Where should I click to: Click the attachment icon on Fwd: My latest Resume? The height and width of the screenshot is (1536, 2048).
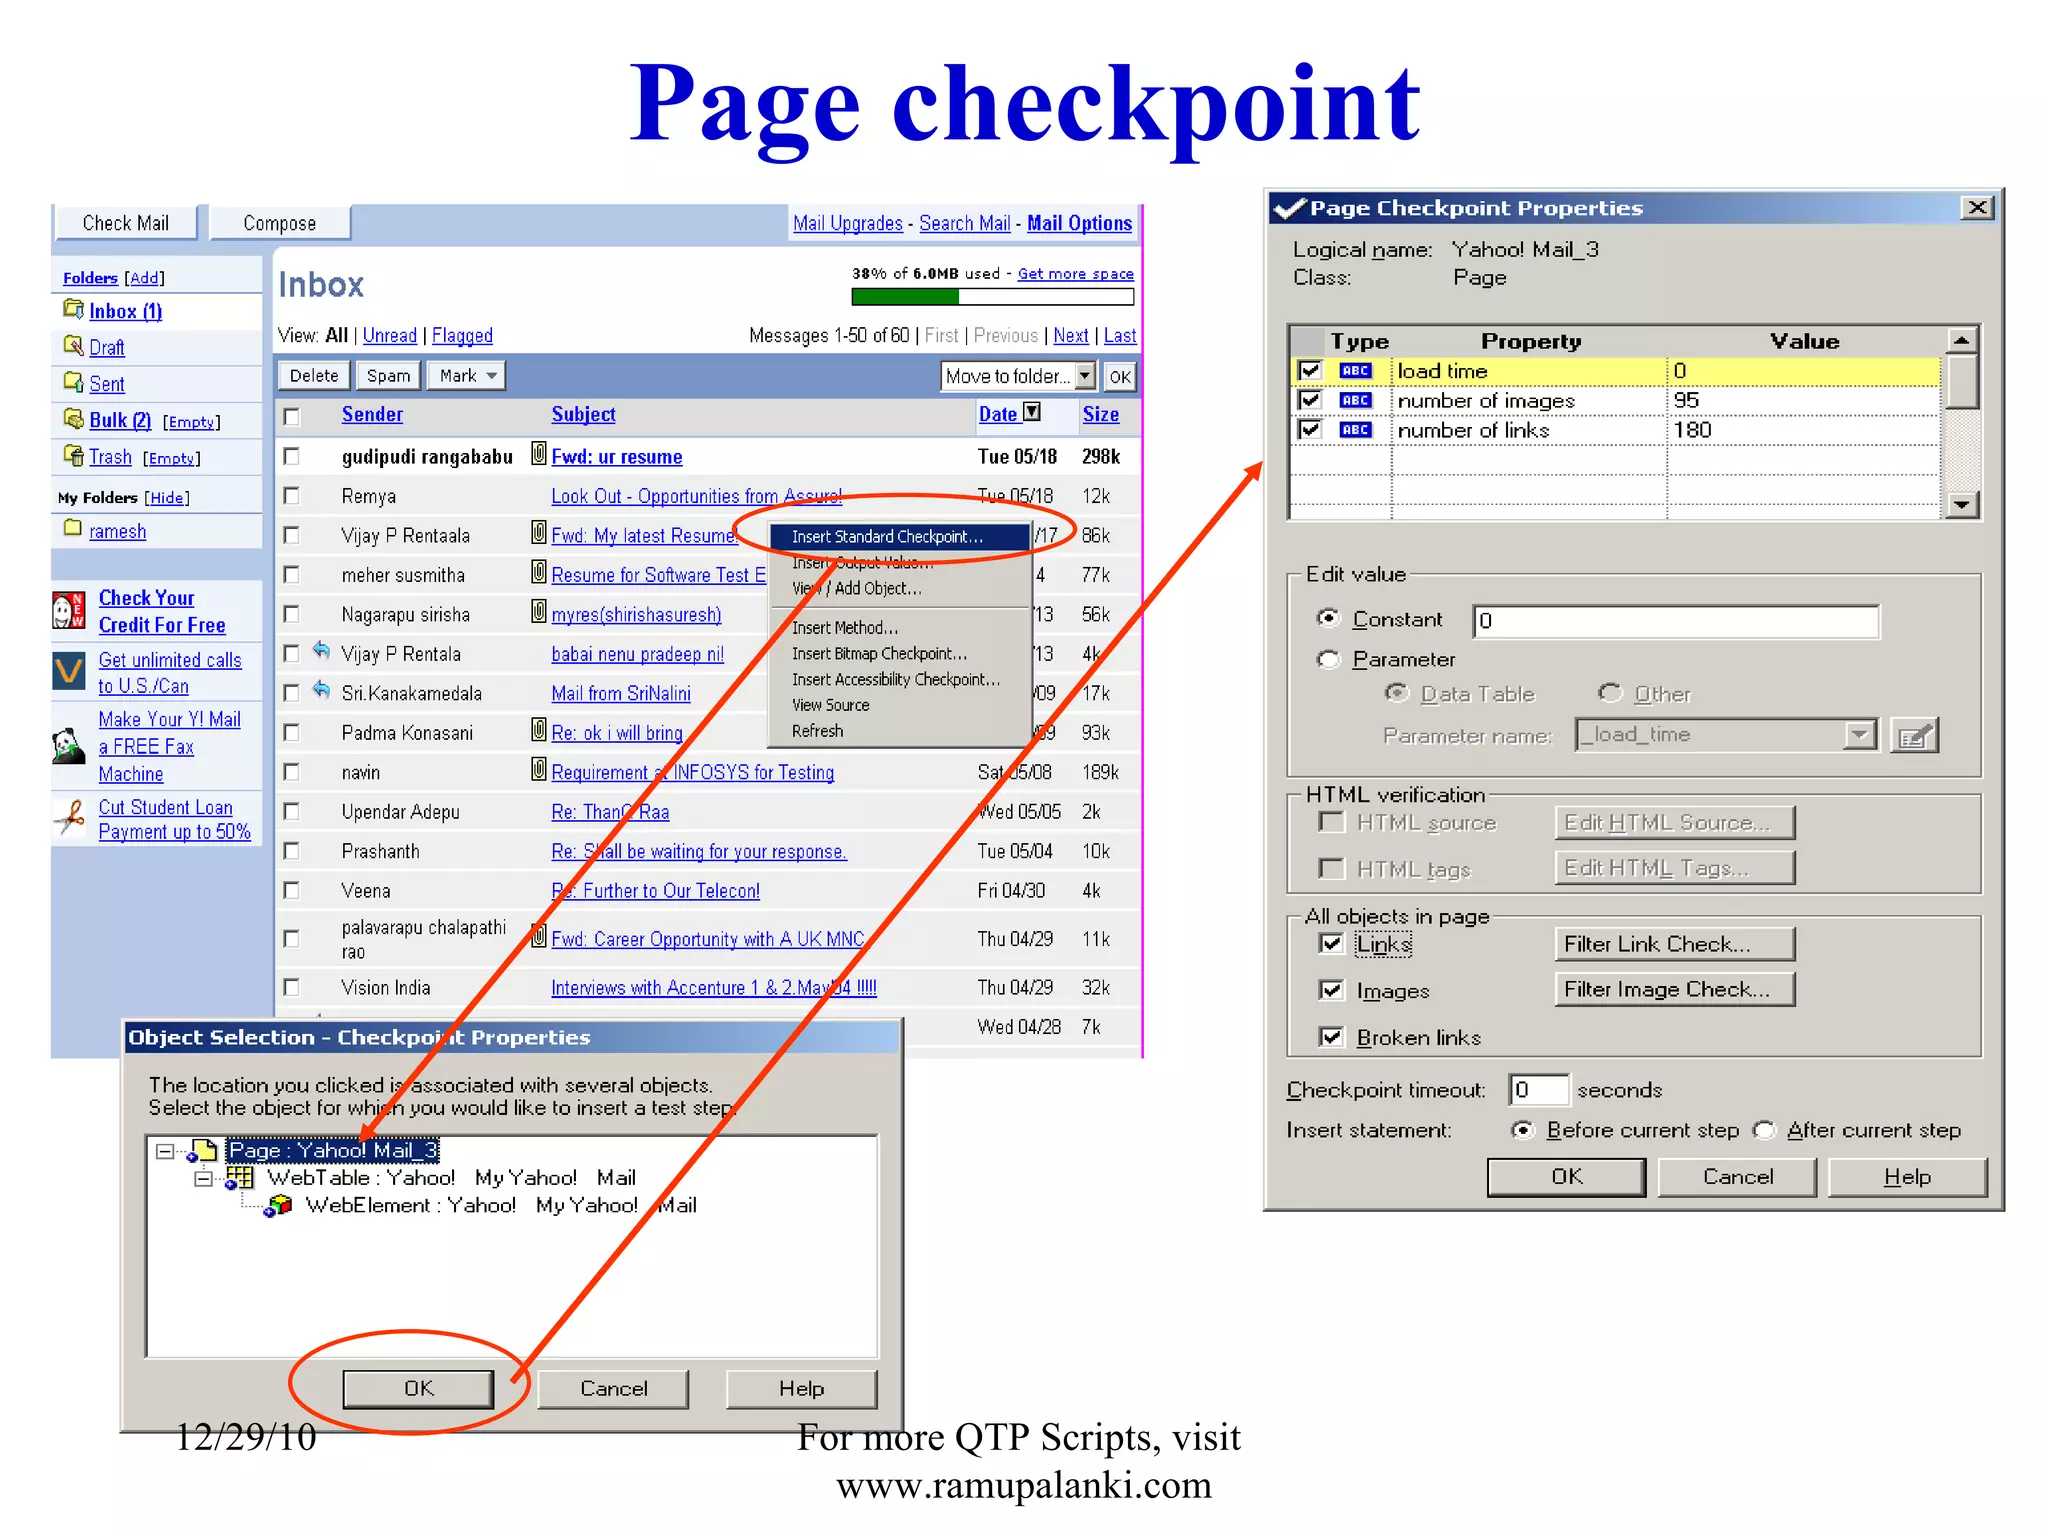[x=539, y=533]
